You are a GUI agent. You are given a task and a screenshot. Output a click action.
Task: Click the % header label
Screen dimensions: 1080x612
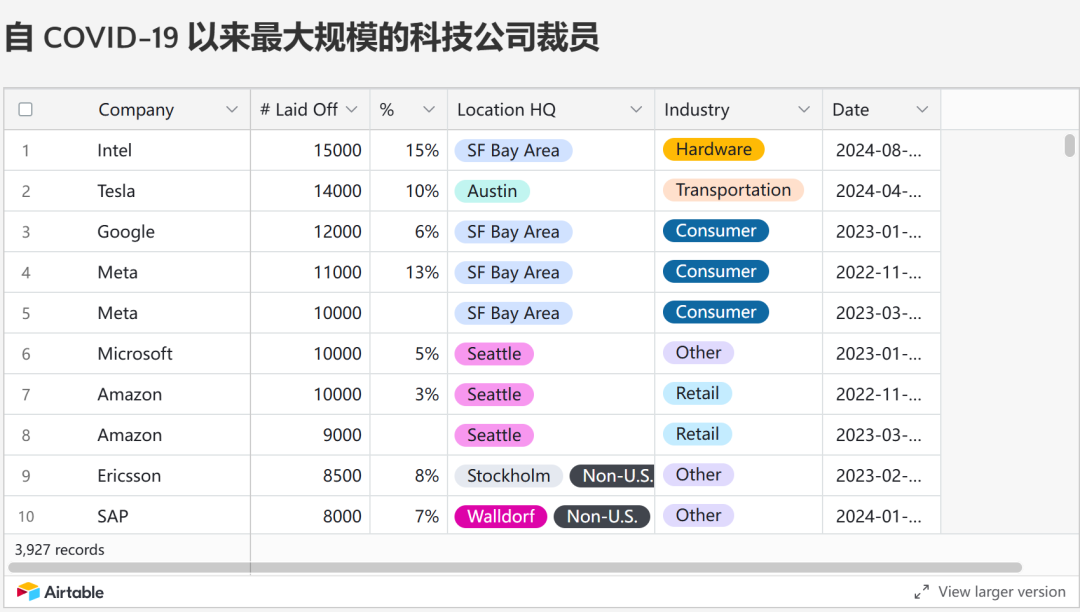click(x=386, y=109)
